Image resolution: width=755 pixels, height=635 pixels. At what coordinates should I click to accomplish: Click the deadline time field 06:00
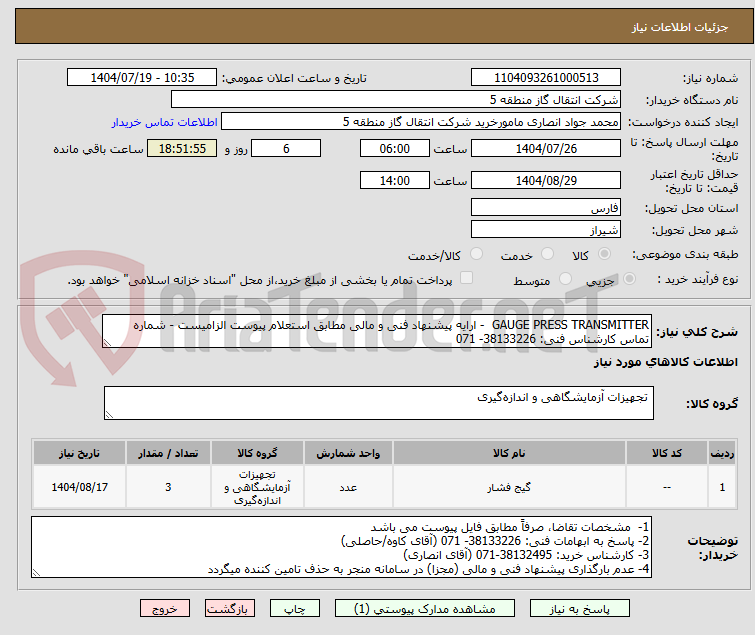click(395, 148)
